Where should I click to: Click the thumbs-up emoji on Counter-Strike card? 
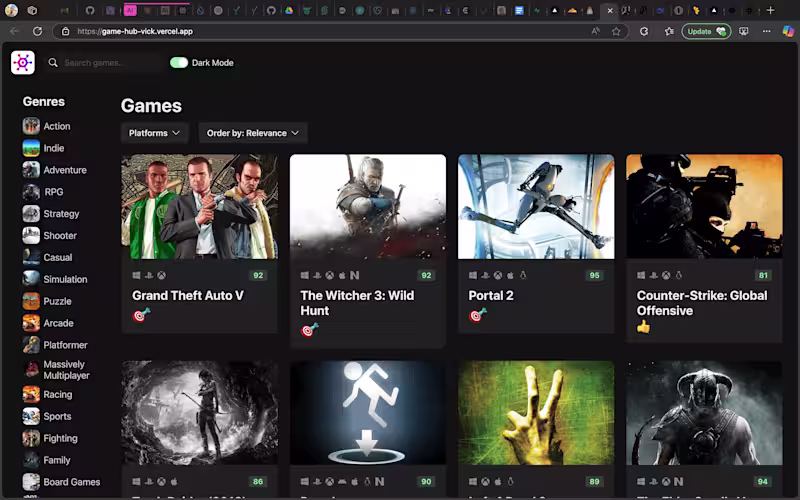tap(643, 327)
